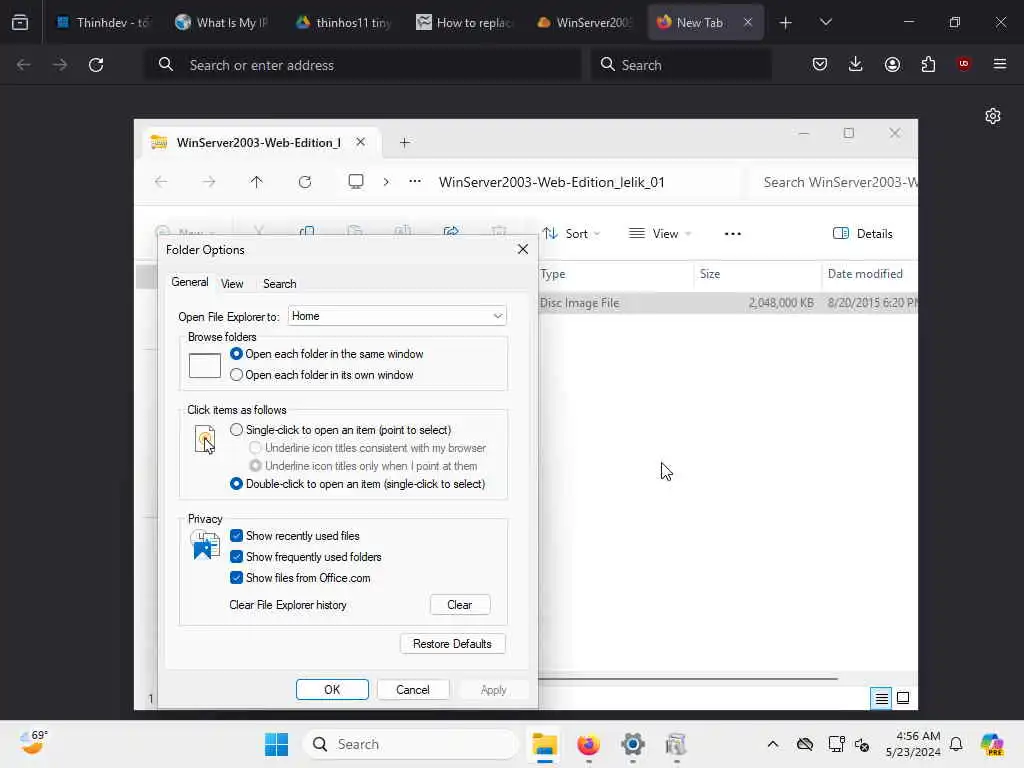Show hidden system tray icons
Screen dimensions: 1024x768
[773, 744]
